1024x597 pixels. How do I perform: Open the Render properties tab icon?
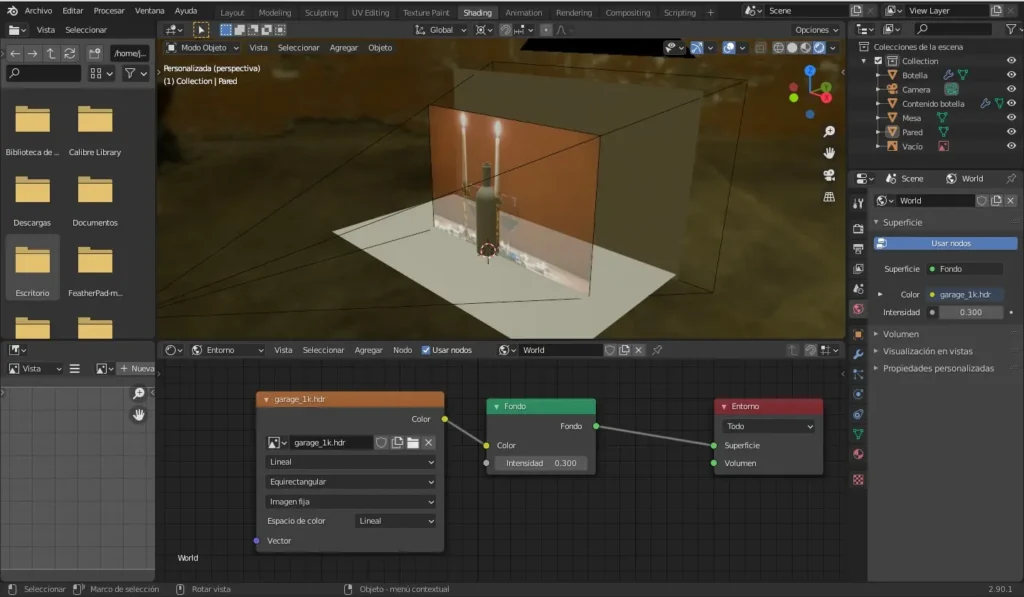pyautogui.click(x=858, y=229)
